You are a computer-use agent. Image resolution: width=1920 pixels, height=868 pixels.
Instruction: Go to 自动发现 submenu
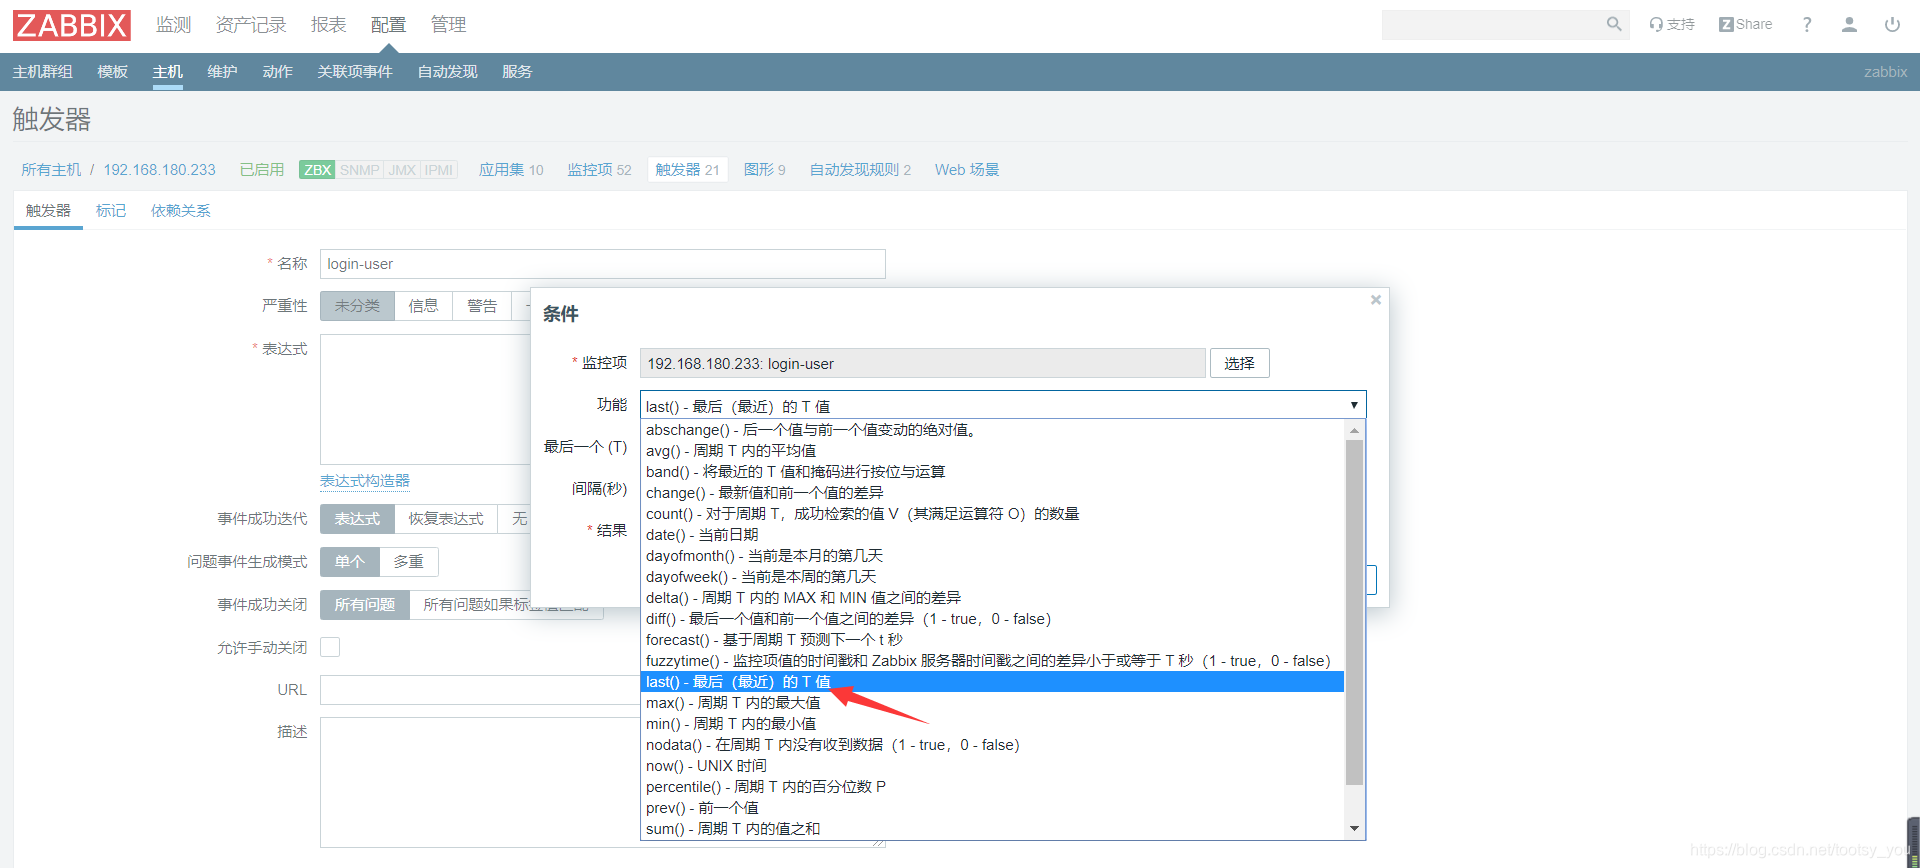[447, 72]
